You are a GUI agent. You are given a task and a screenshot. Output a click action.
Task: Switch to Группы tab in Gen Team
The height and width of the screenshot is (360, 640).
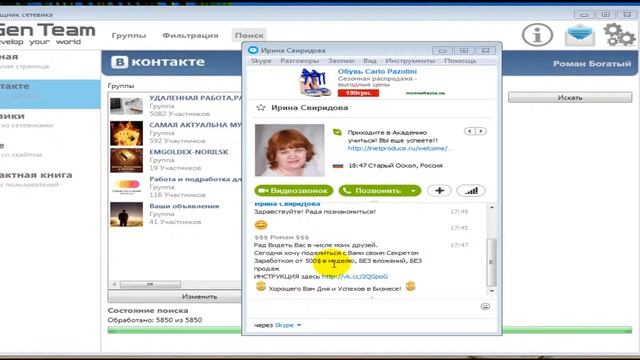tap(129, 36)
